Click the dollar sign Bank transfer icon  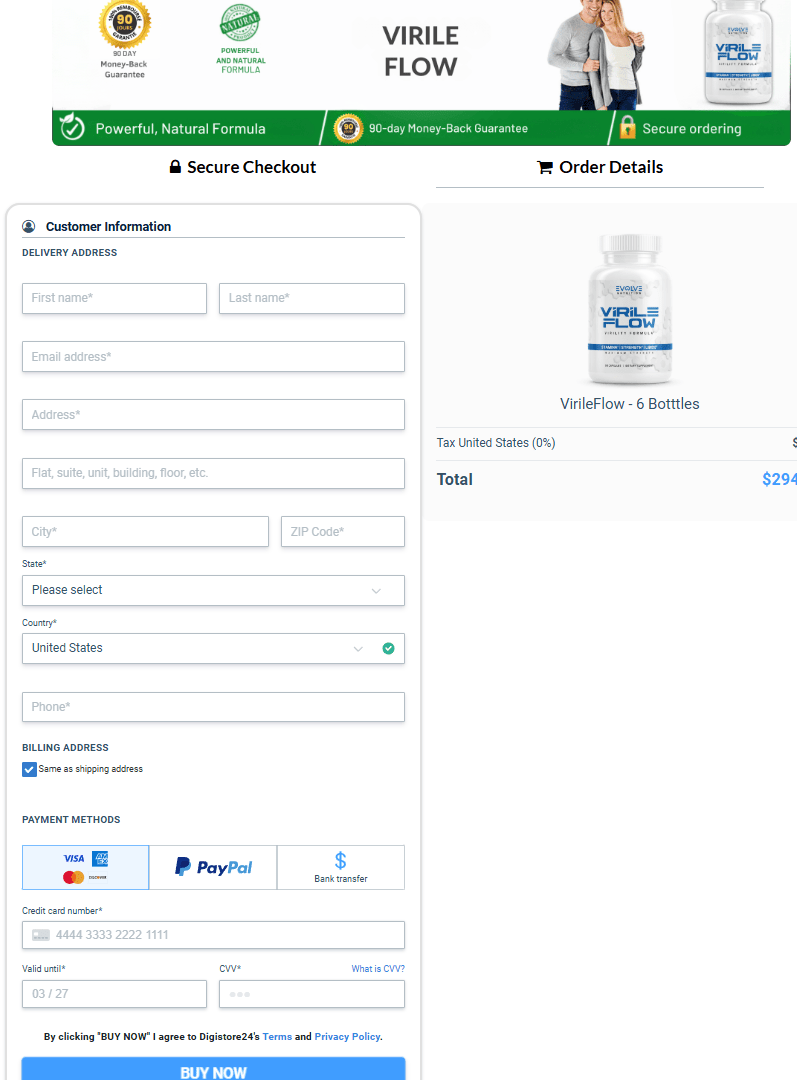coord(340,860)
